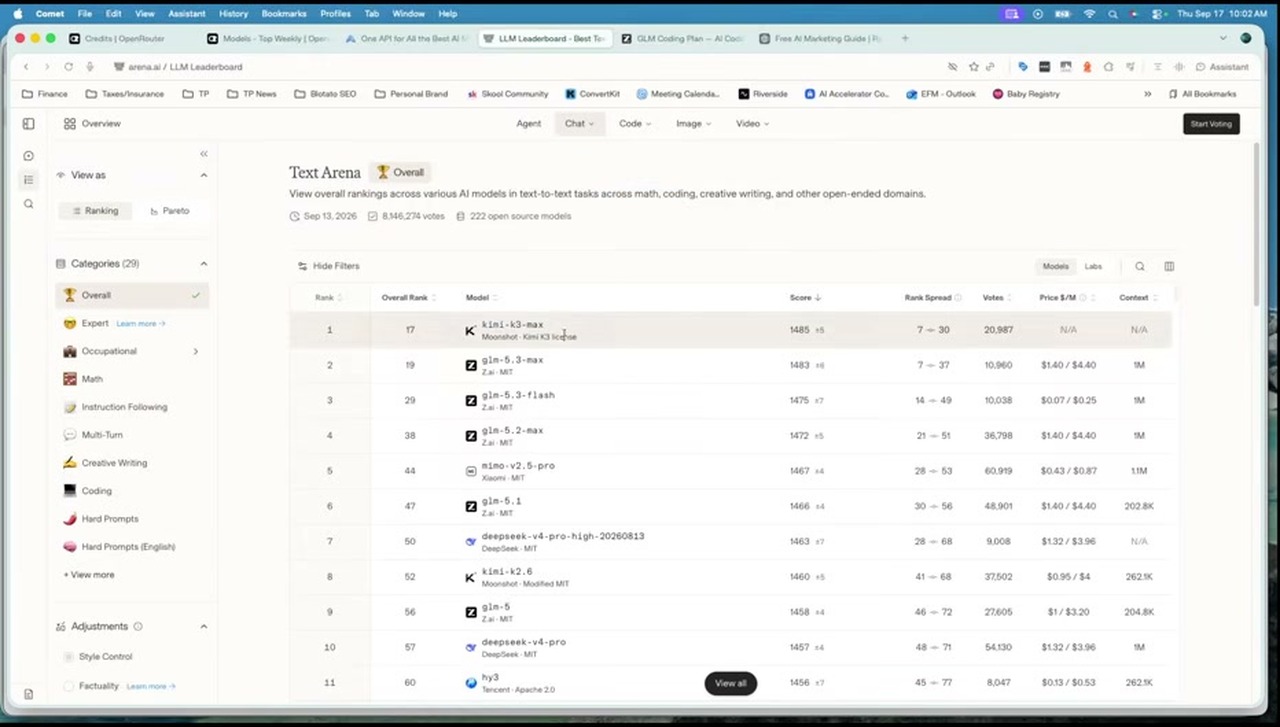Open the Bookmarks menu
The width and height of the screenshot is (1280, 727).
(284, 14)
